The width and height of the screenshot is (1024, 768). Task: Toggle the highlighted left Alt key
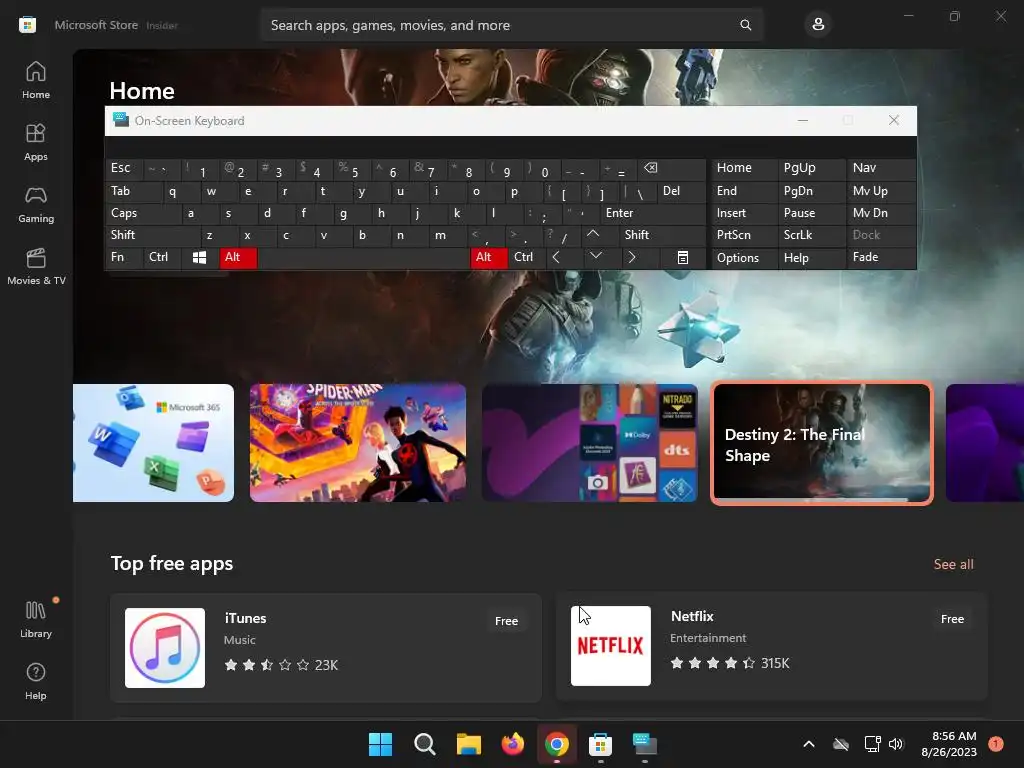(x=238, y=257)
